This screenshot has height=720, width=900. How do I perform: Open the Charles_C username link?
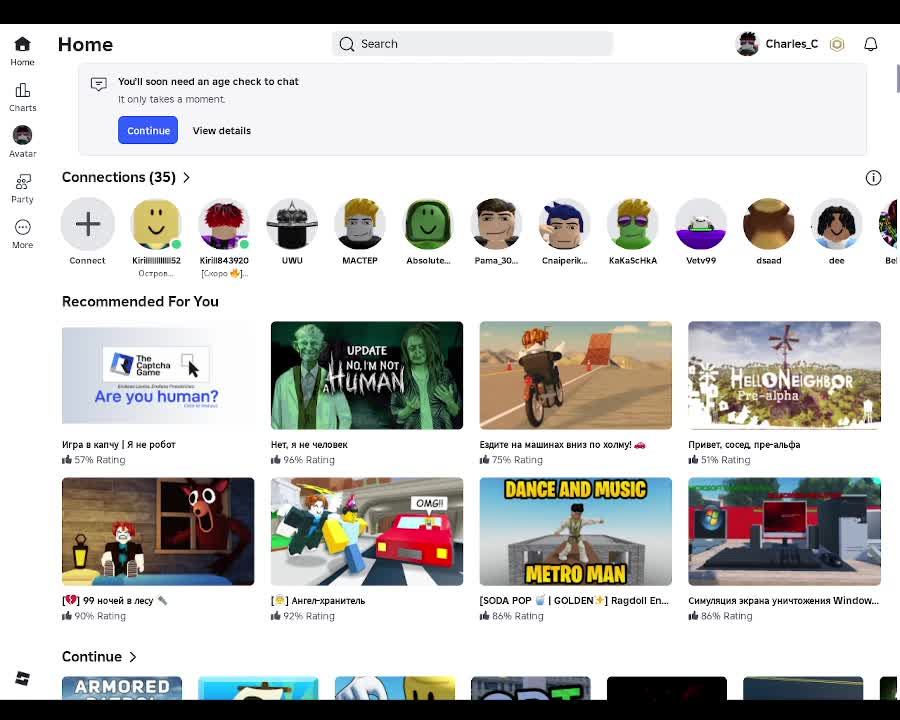pos(792,44)
